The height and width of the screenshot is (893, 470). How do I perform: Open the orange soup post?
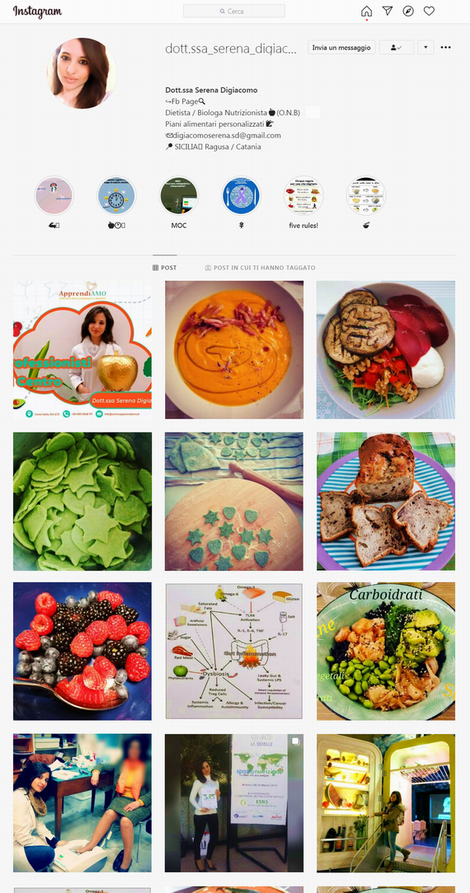point(234,350)
